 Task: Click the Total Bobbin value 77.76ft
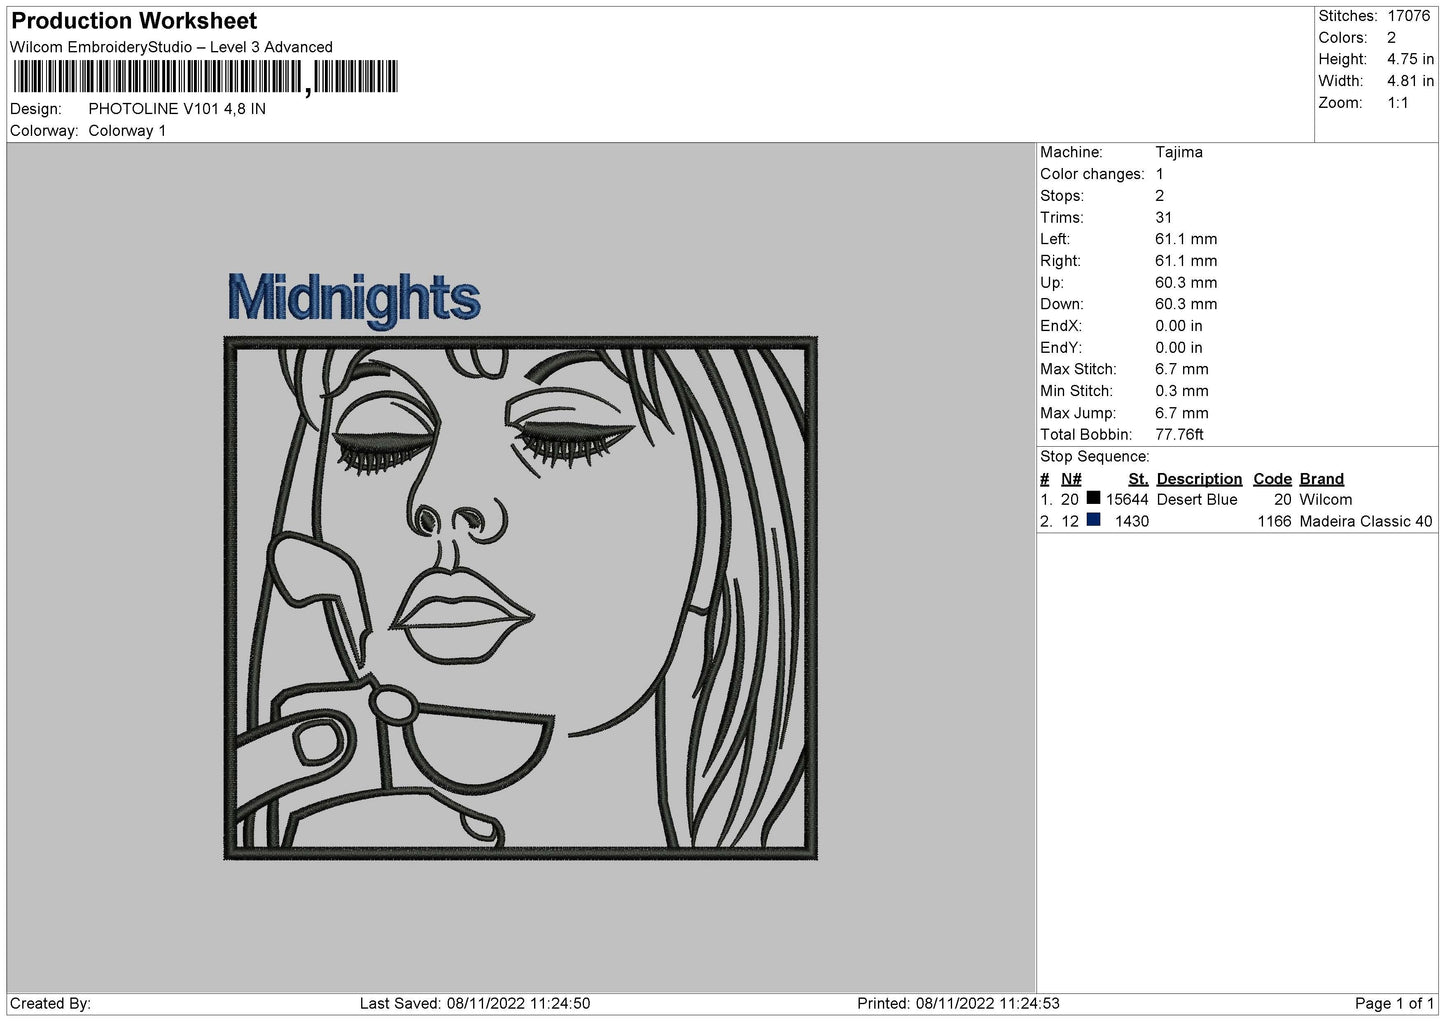pos(1179,435)
